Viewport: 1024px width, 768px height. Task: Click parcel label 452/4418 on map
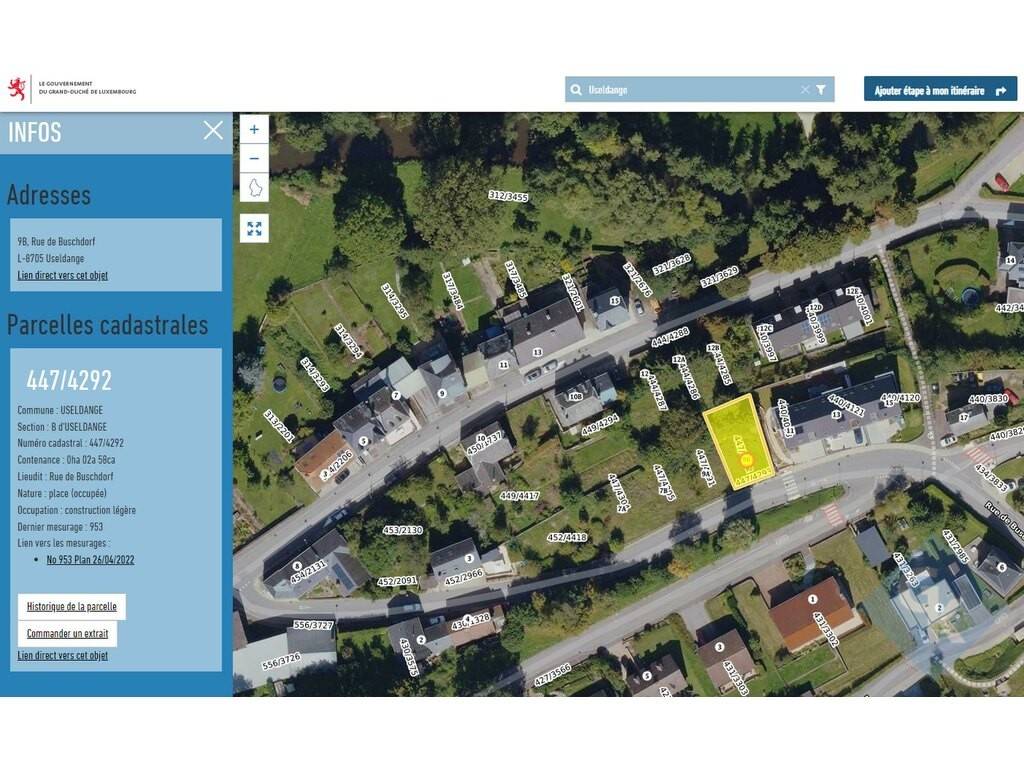tap(566, 537)
